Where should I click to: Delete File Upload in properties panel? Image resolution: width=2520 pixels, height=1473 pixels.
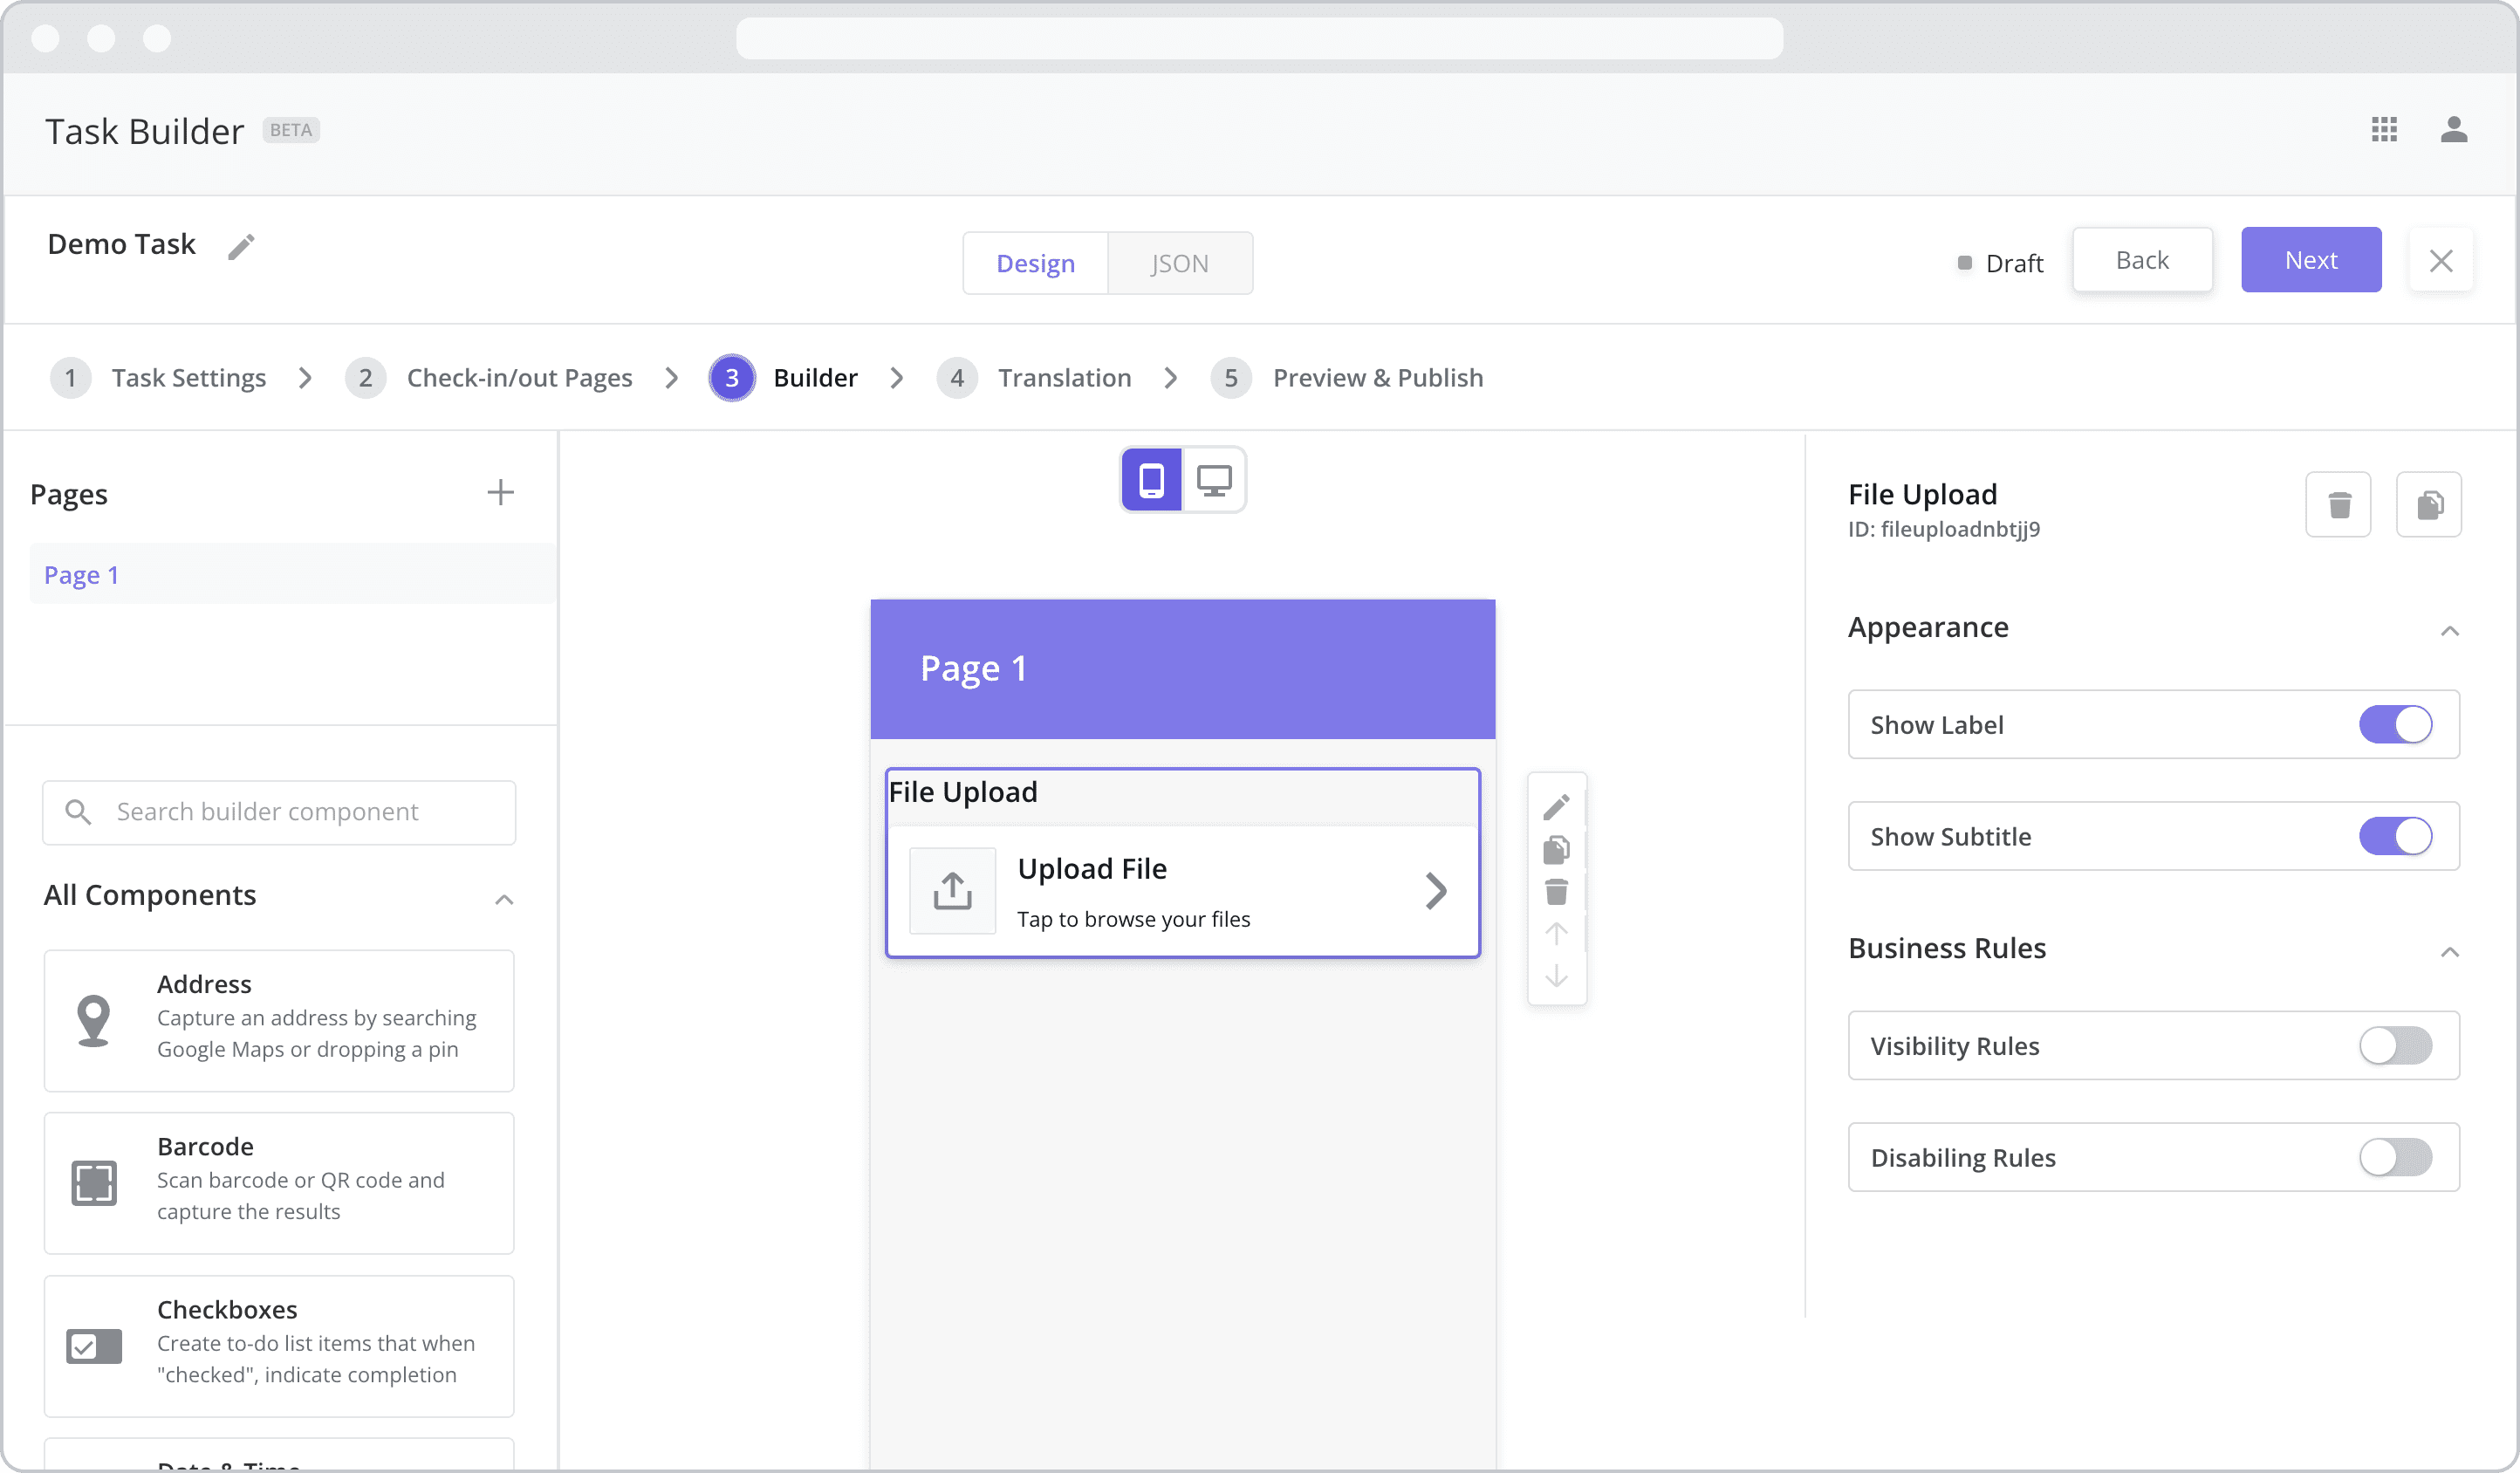coord(2338,504)
